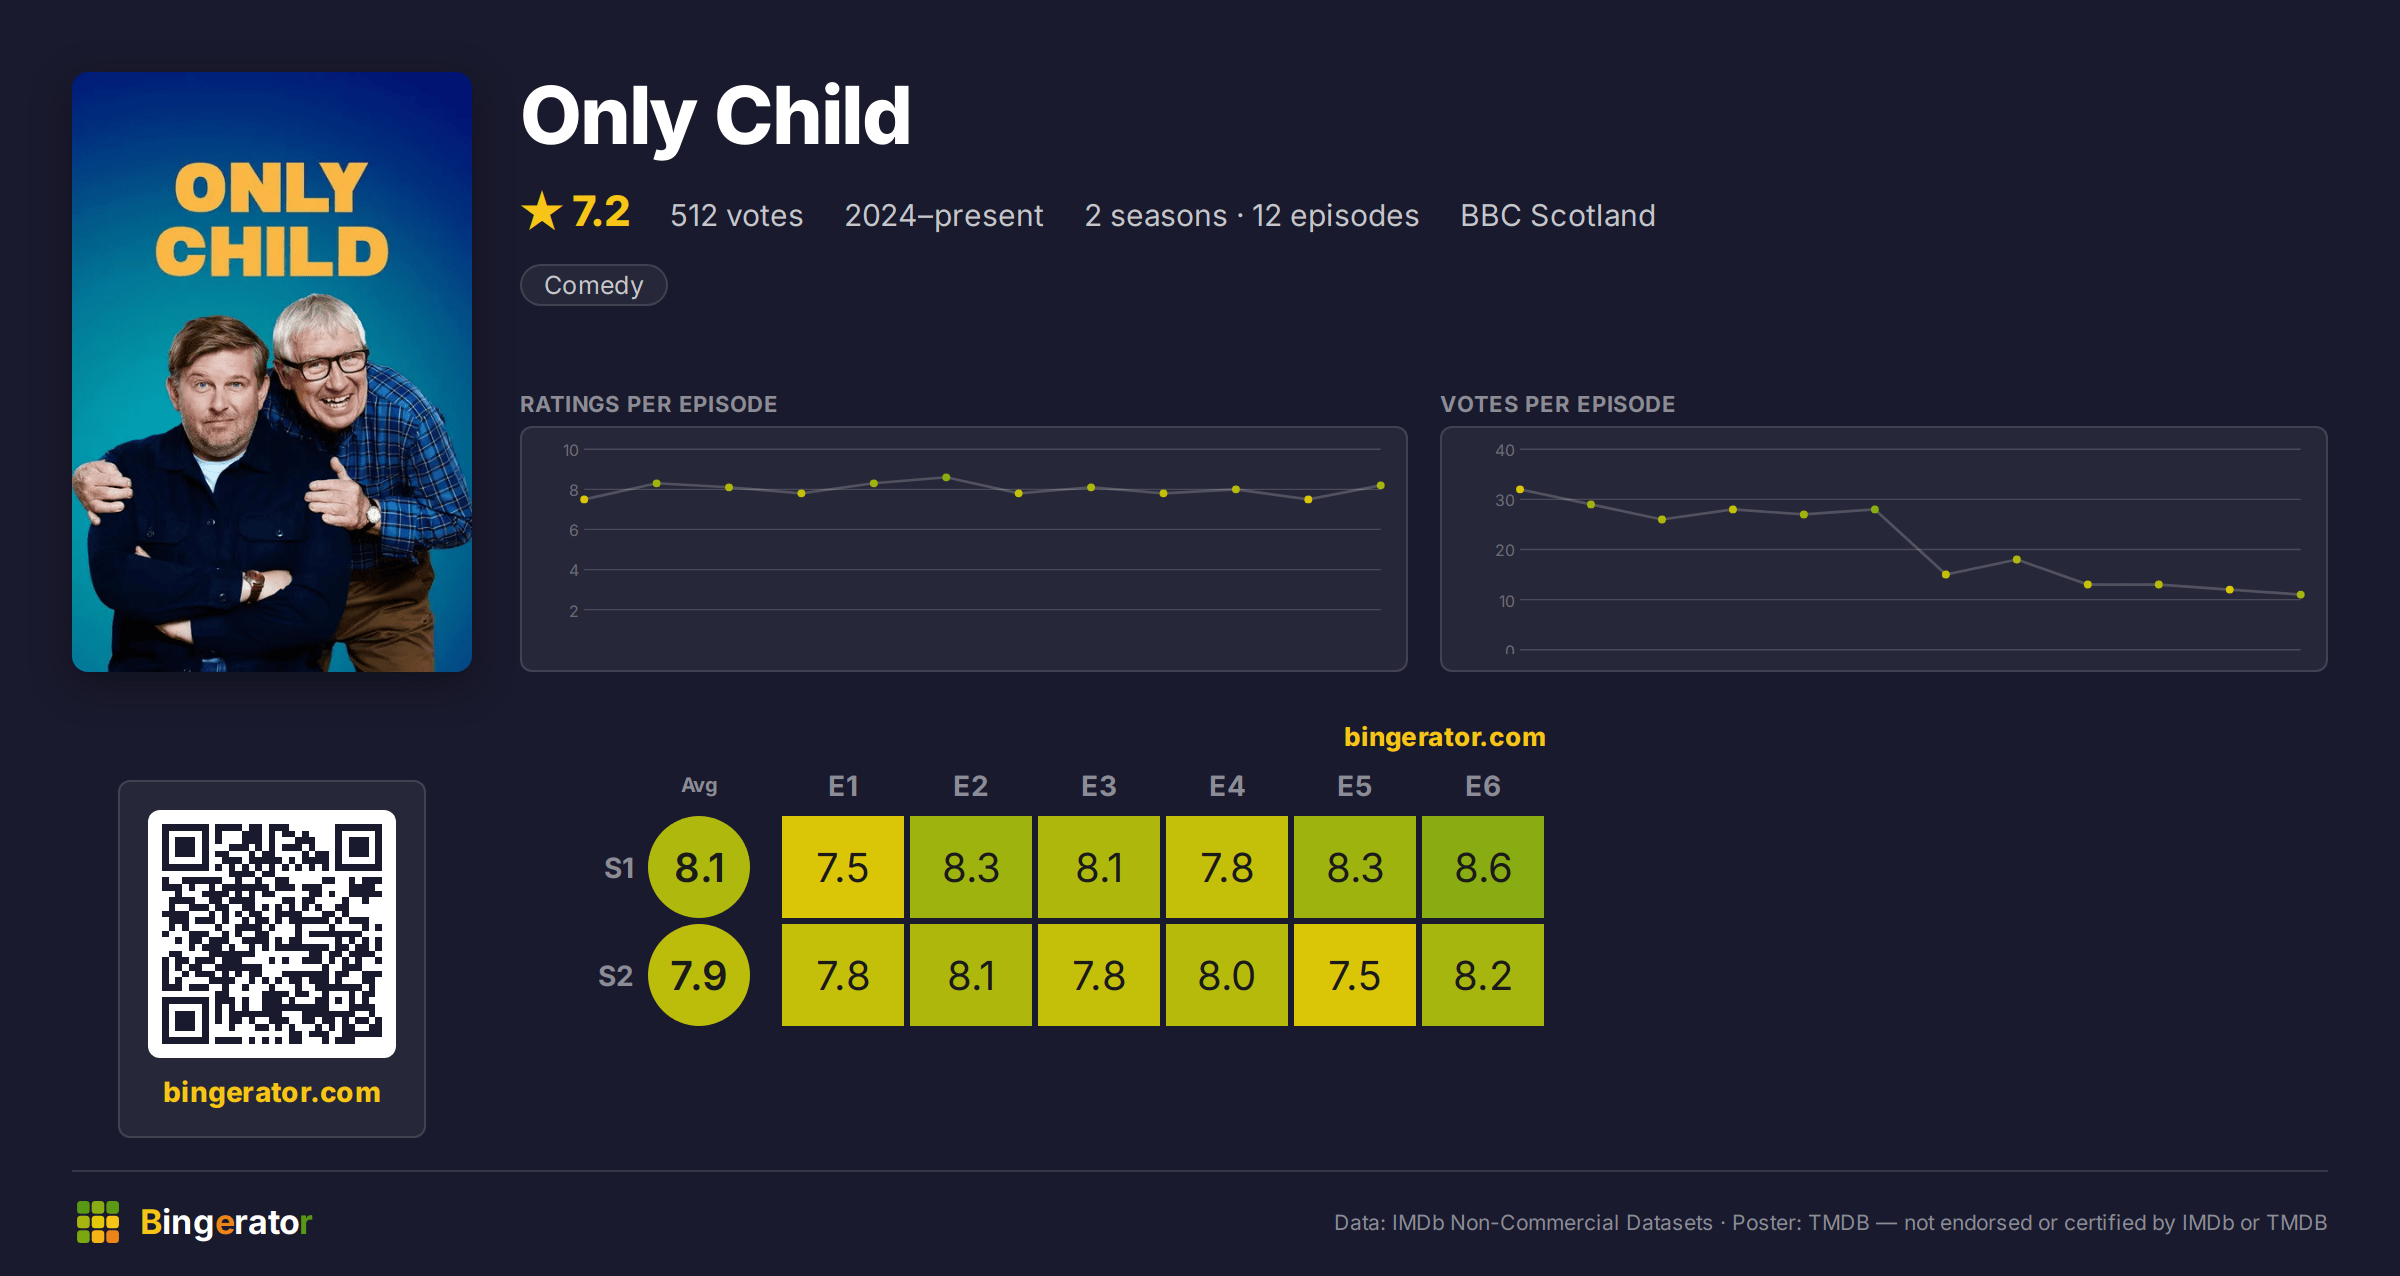Click the yellow star rating icon
Viewport: 2400px width, 1276px height.
pos(542,211)
